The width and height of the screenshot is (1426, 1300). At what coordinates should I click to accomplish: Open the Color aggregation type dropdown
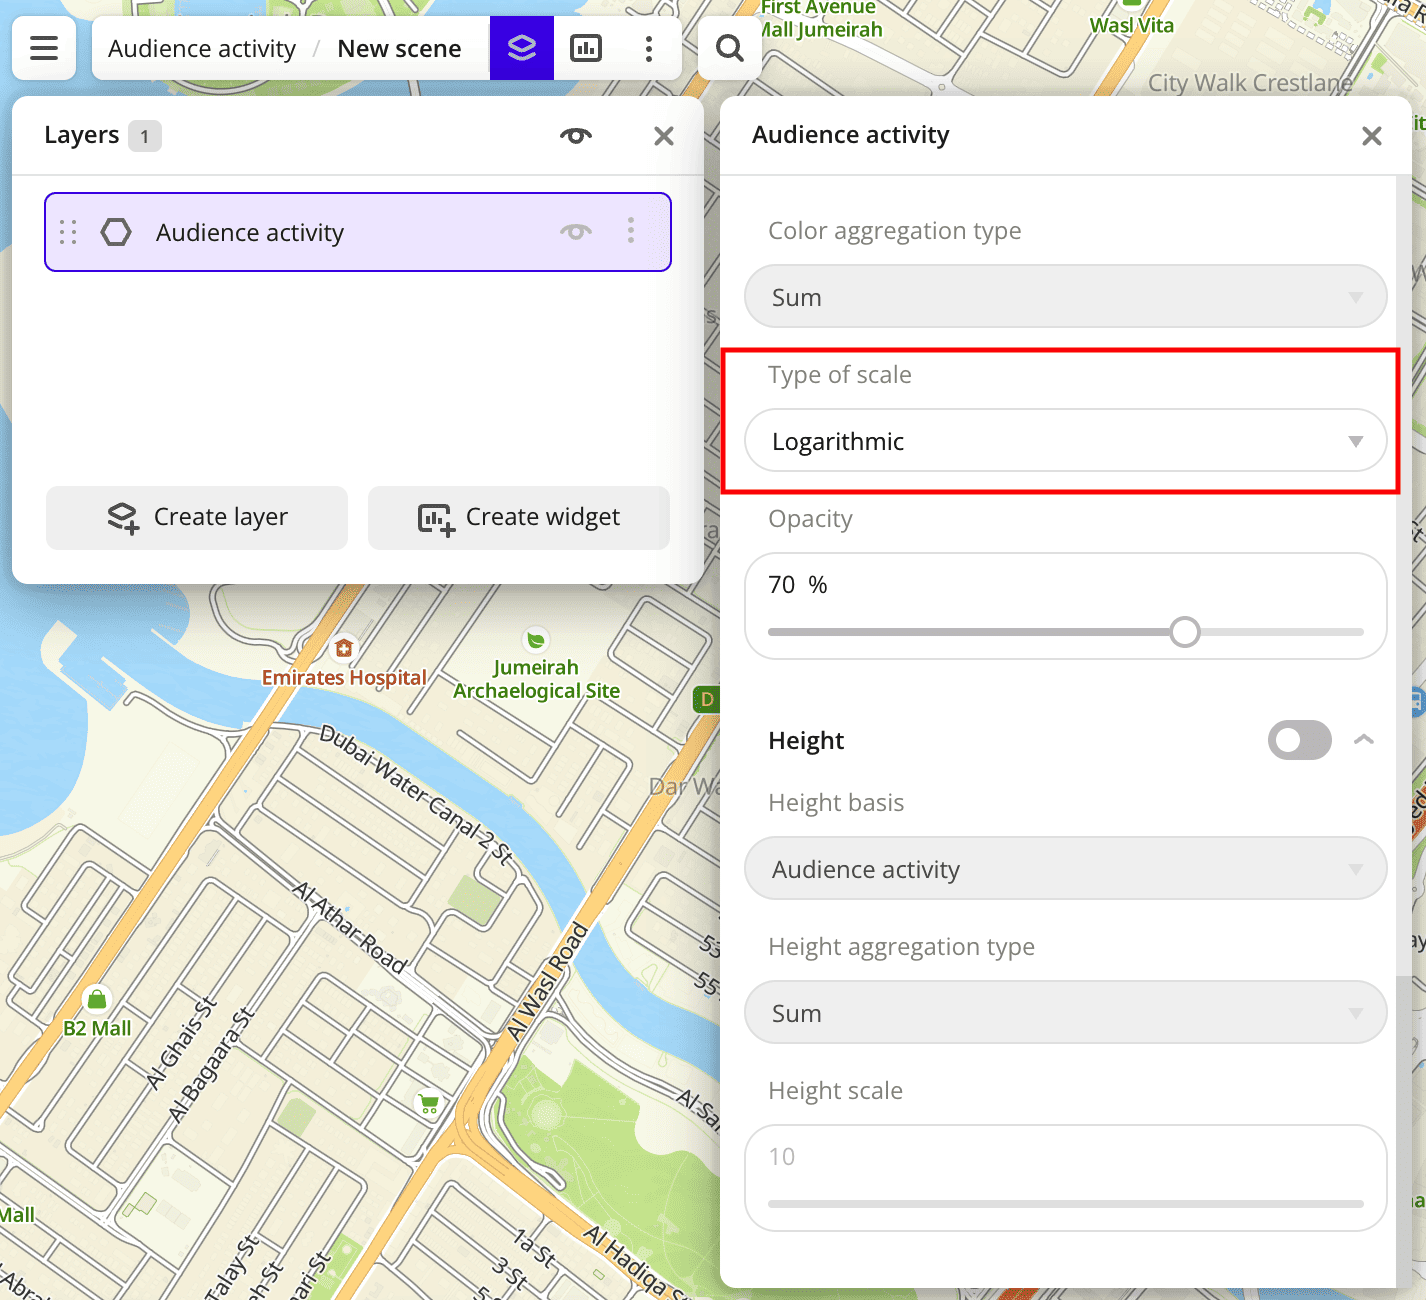tap(1065, 297)
